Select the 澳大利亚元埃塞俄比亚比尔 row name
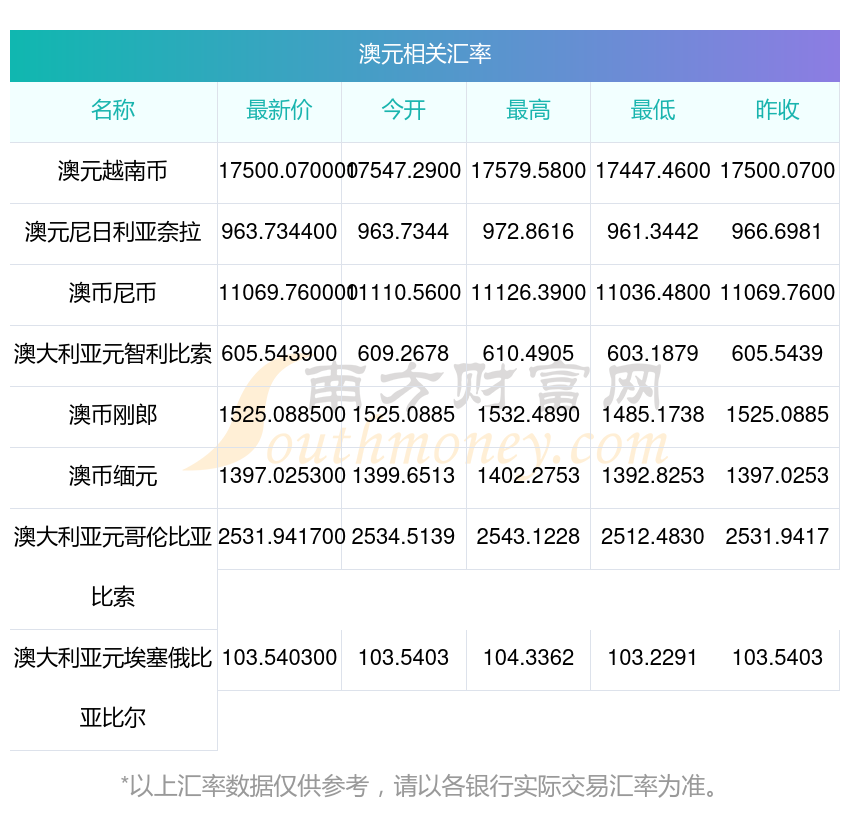The height and width of the screenshot is (817, 850). coord(113,687)
